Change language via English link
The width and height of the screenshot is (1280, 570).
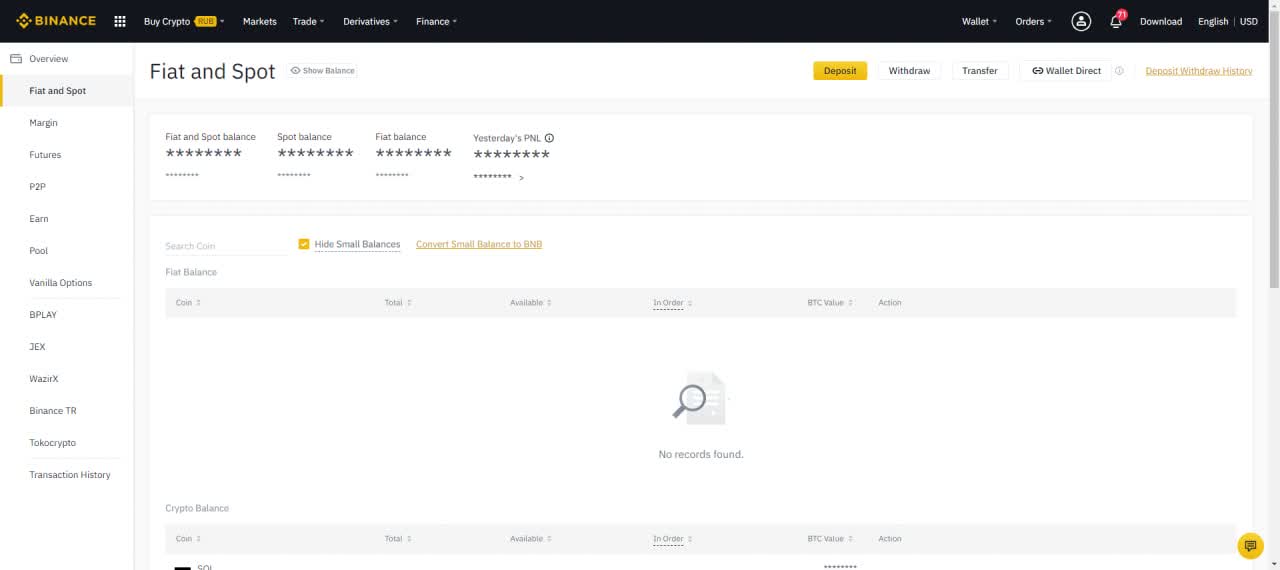click(1213, 21)
